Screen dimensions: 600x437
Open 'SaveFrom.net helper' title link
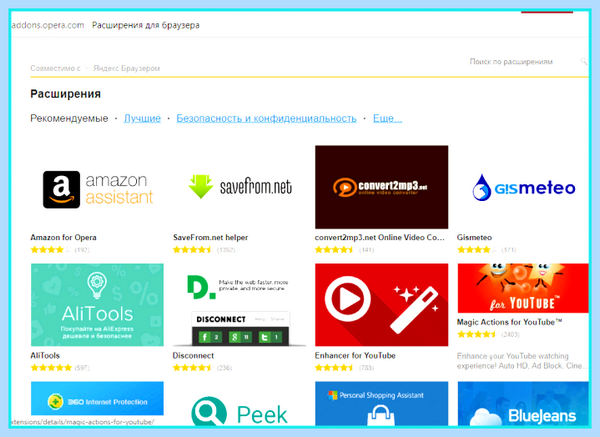[210, 237]
